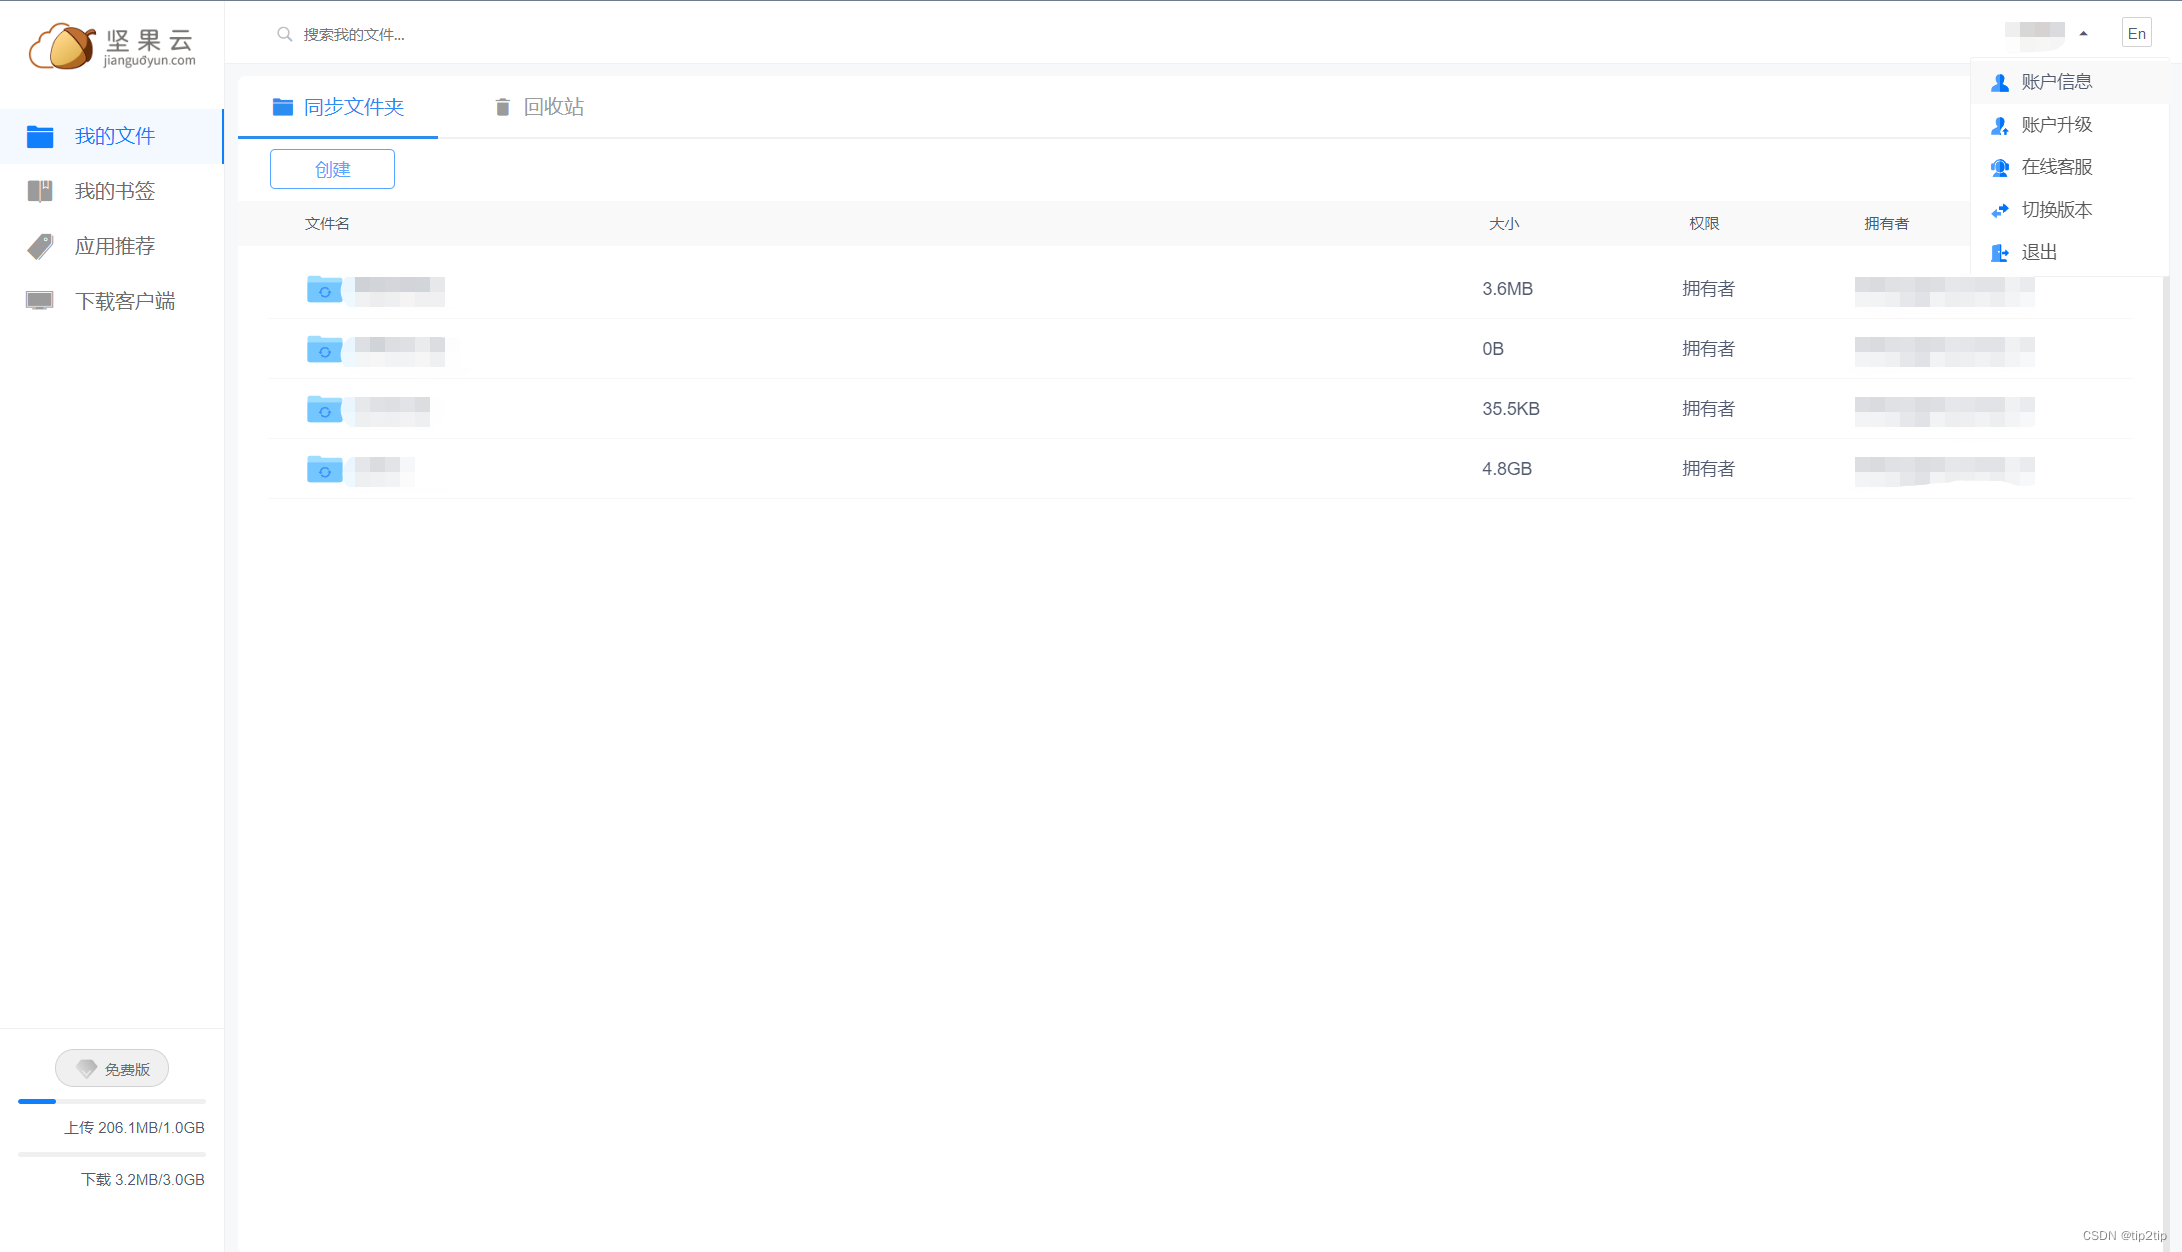Image resolution: width=2182 pixels, height=1252 pixels.
Task: Click the 0B size value
Action: point(1493,349)
